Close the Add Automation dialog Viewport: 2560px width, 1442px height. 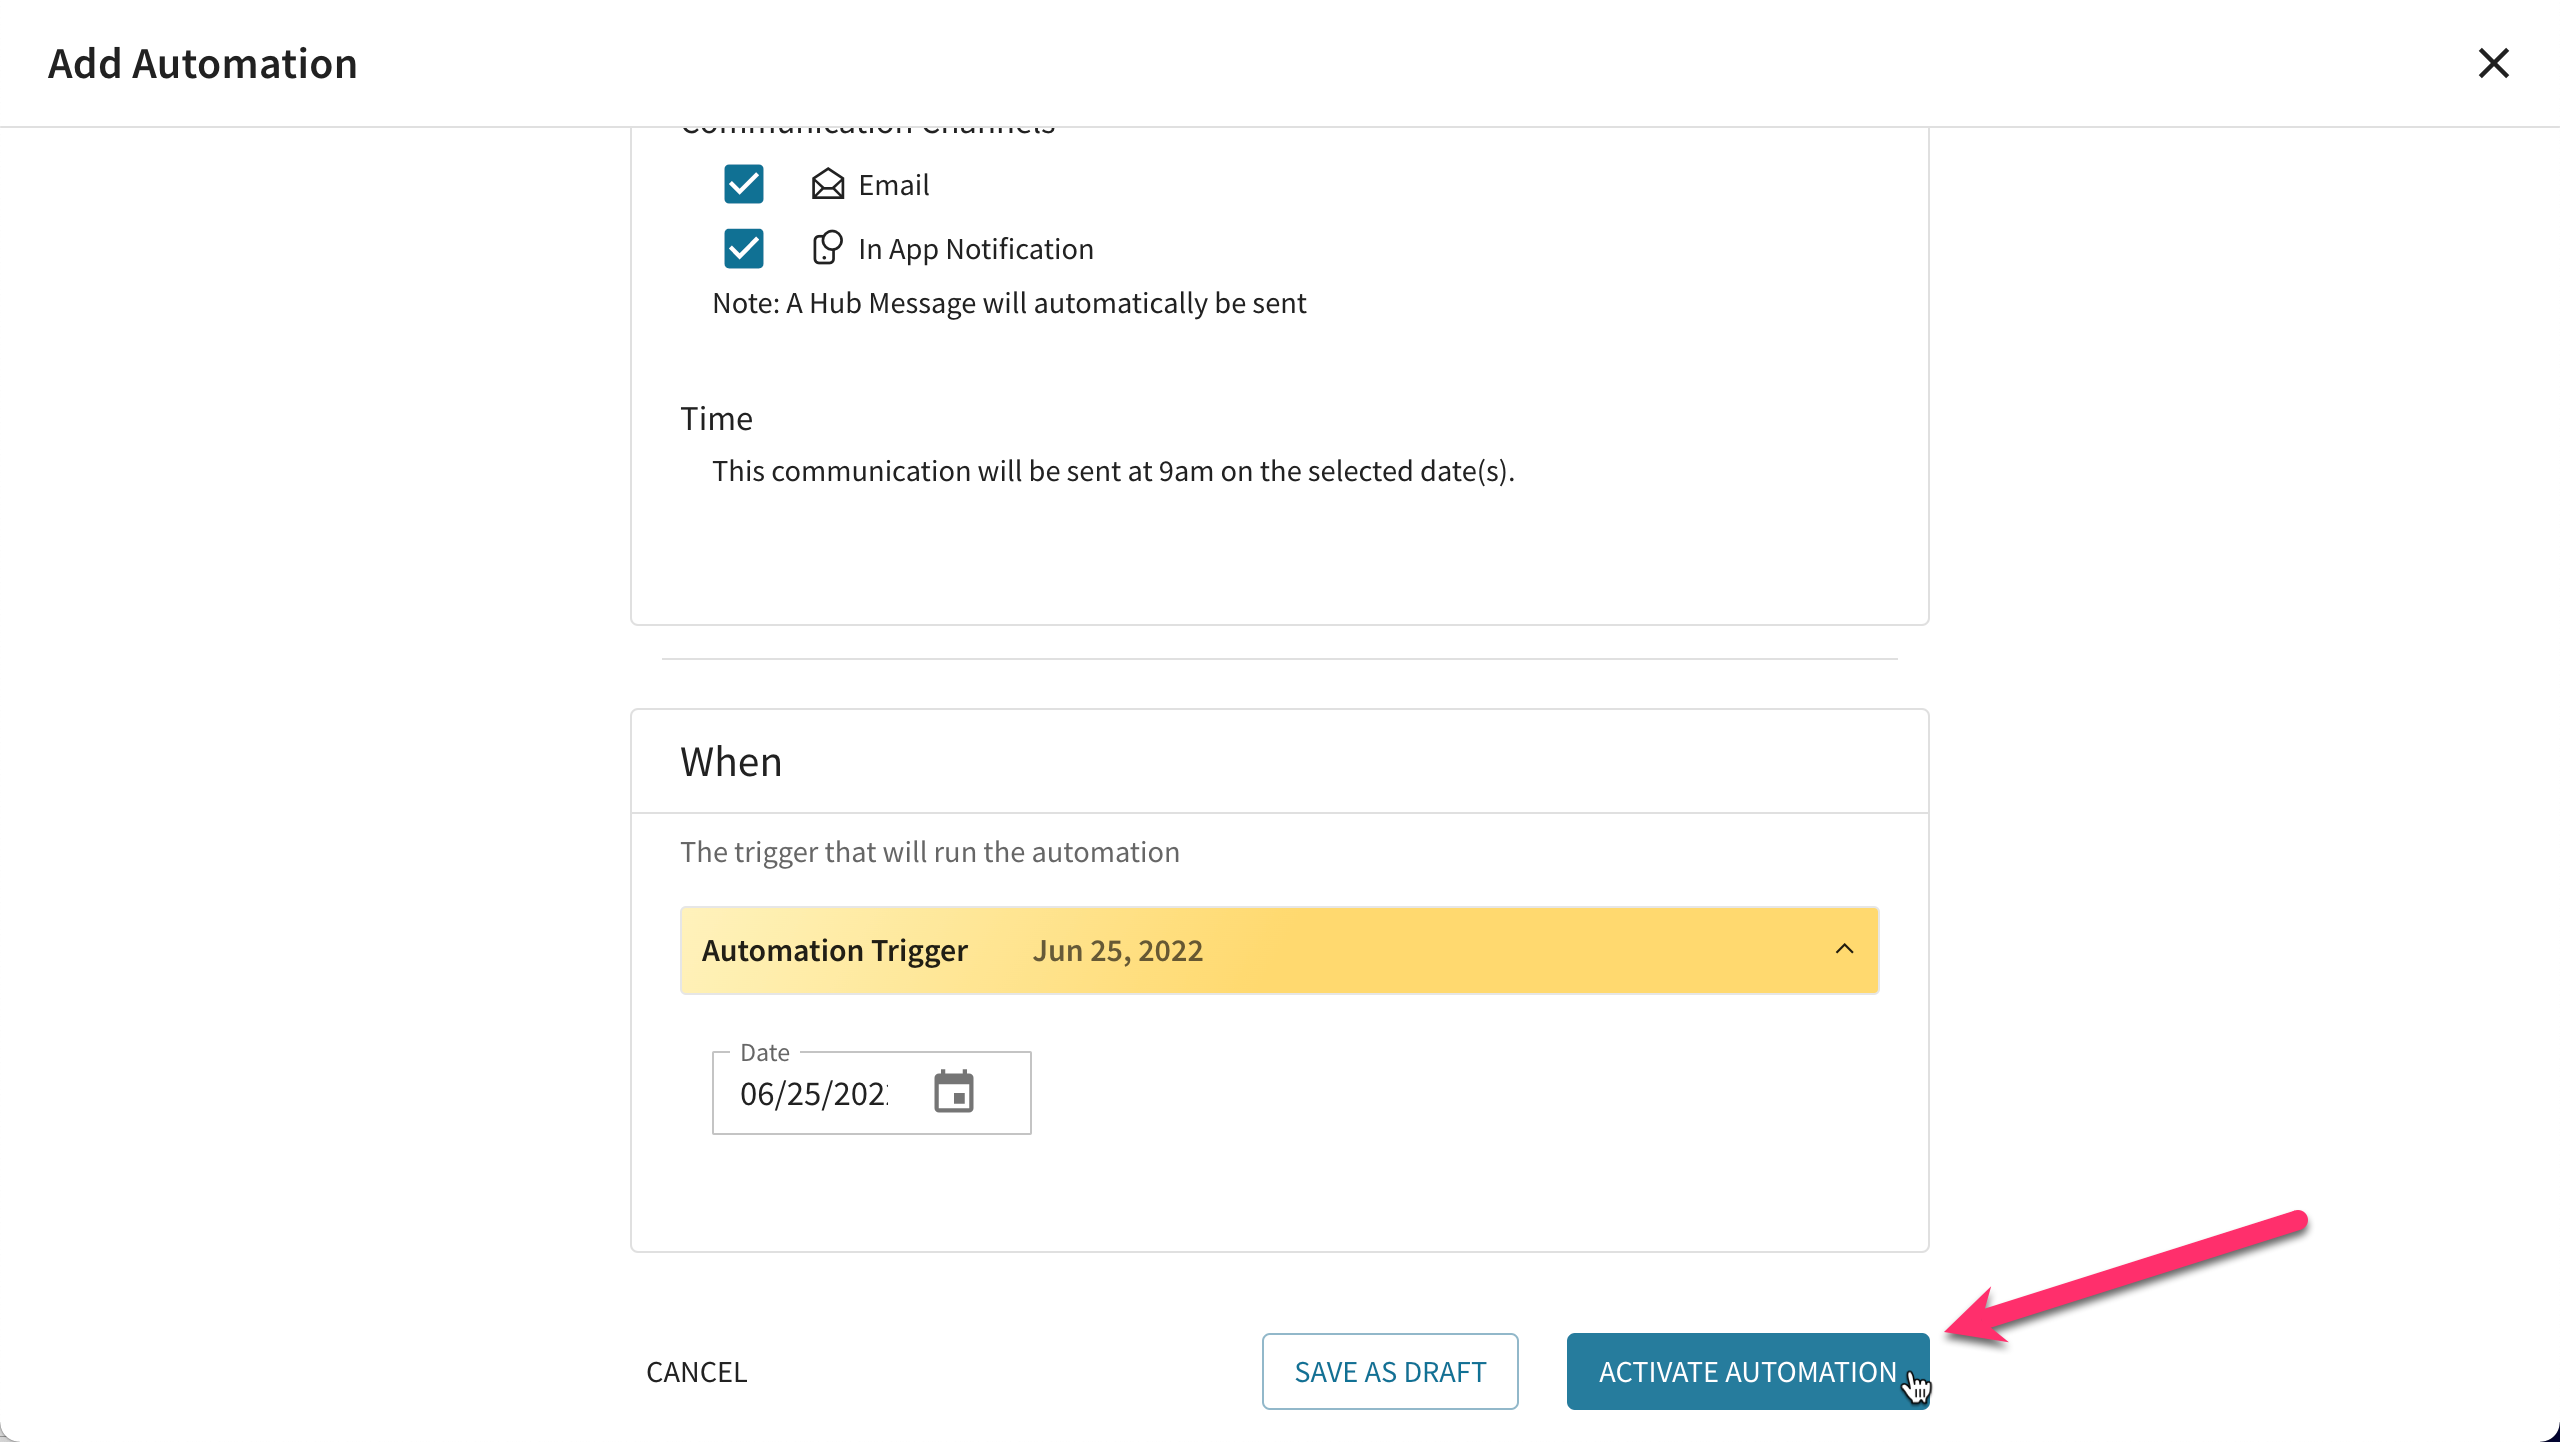tap(2493, 63)
